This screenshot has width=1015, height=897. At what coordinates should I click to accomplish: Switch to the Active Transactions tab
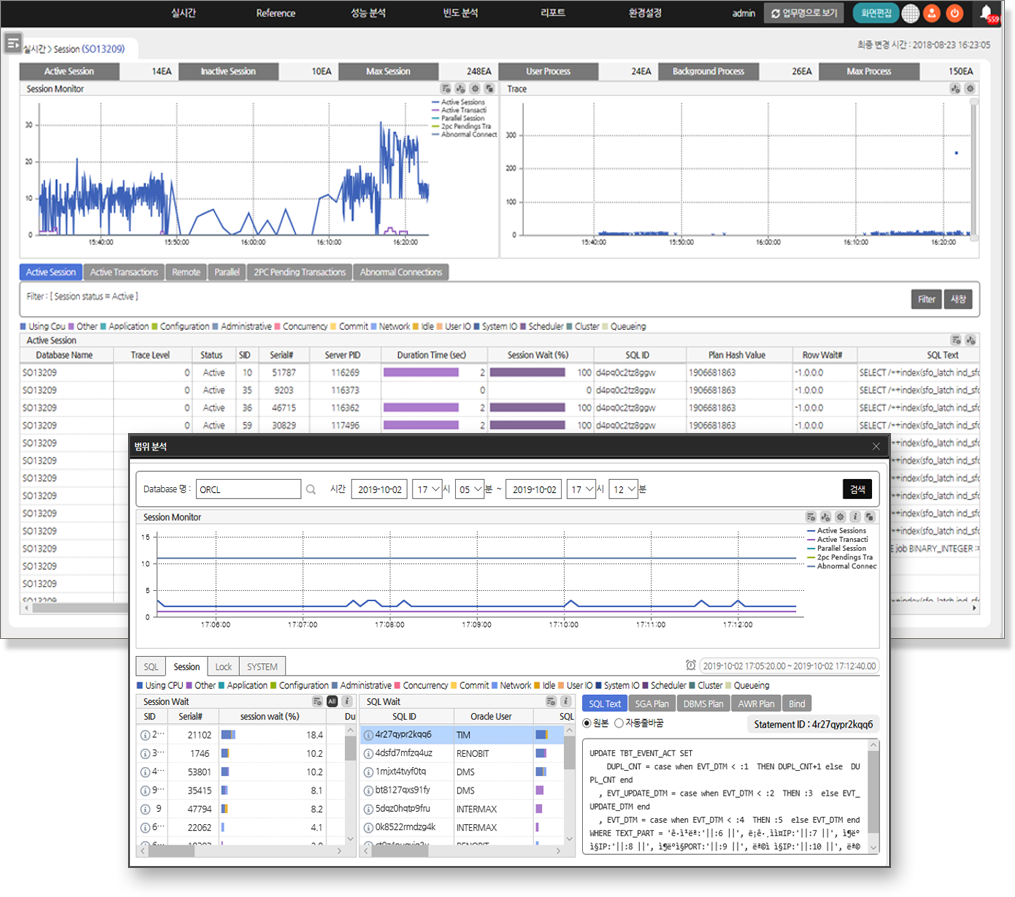click(x=124, y=272)
